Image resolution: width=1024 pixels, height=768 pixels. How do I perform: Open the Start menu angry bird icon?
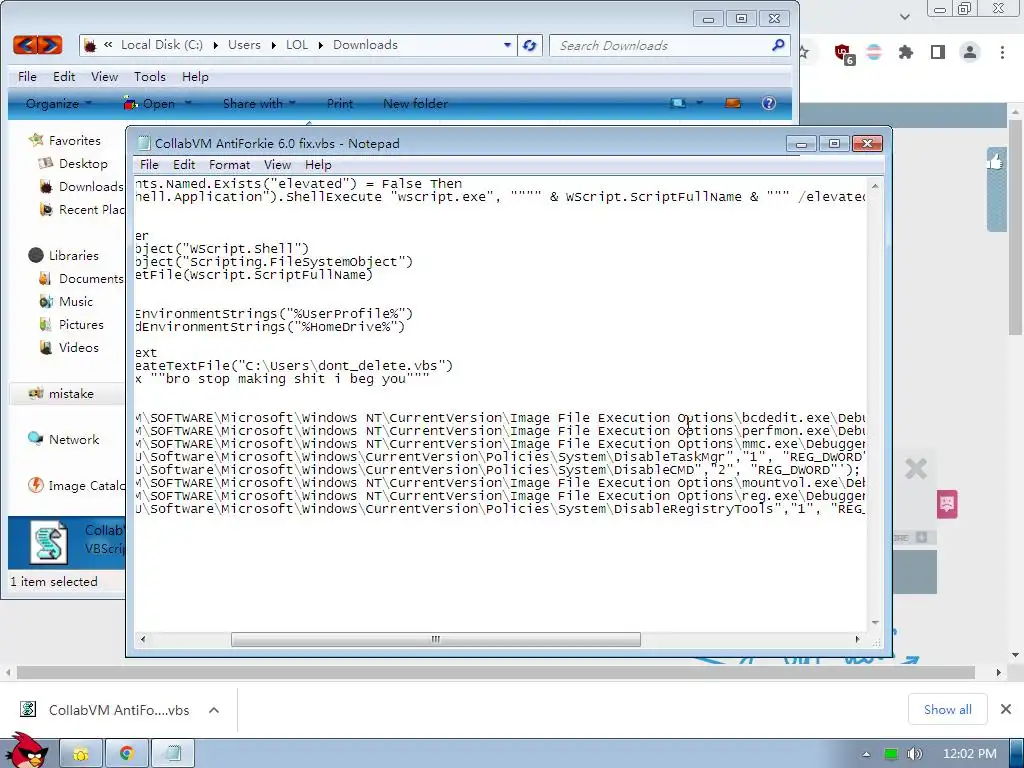click(26, 751)
